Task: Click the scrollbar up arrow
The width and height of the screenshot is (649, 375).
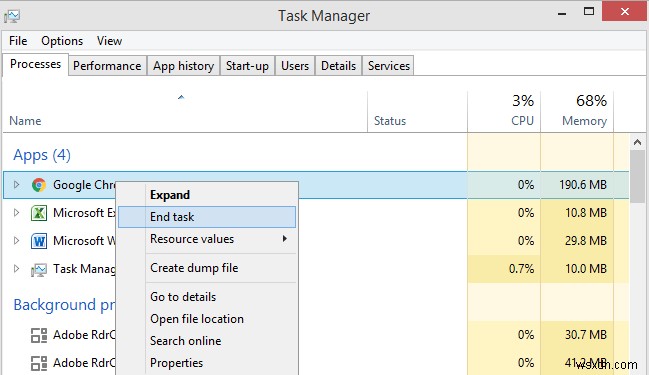Action: 637,142
